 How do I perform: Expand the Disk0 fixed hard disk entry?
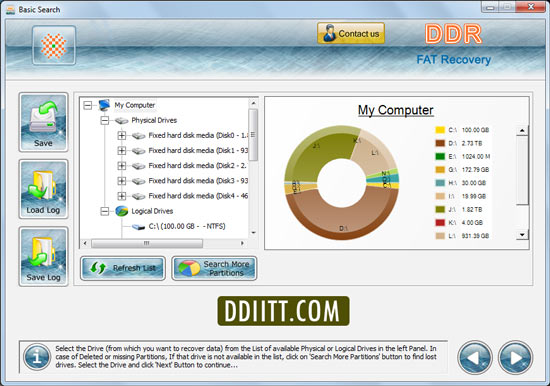[x=122, y=135]
